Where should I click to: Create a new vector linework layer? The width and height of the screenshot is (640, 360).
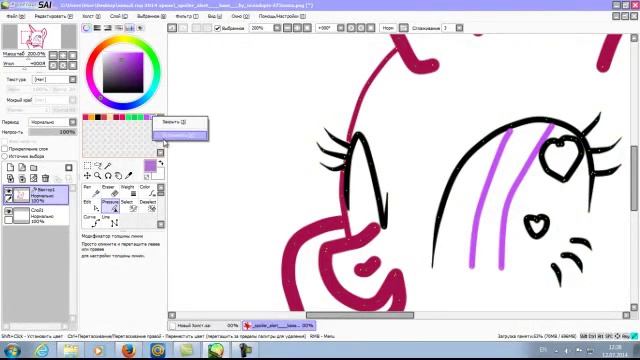[x=22, y=168]
